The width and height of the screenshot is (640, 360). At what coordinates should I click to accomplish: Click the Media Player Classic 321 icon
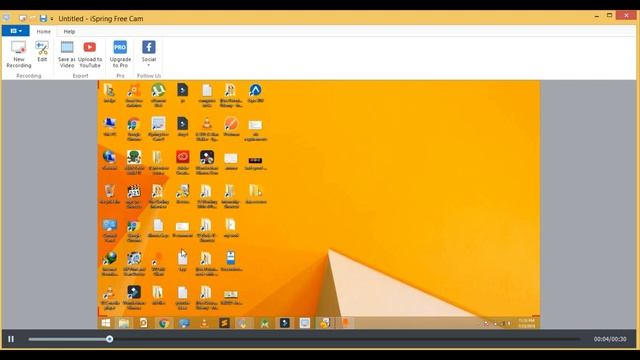click(x=134, y=196)
